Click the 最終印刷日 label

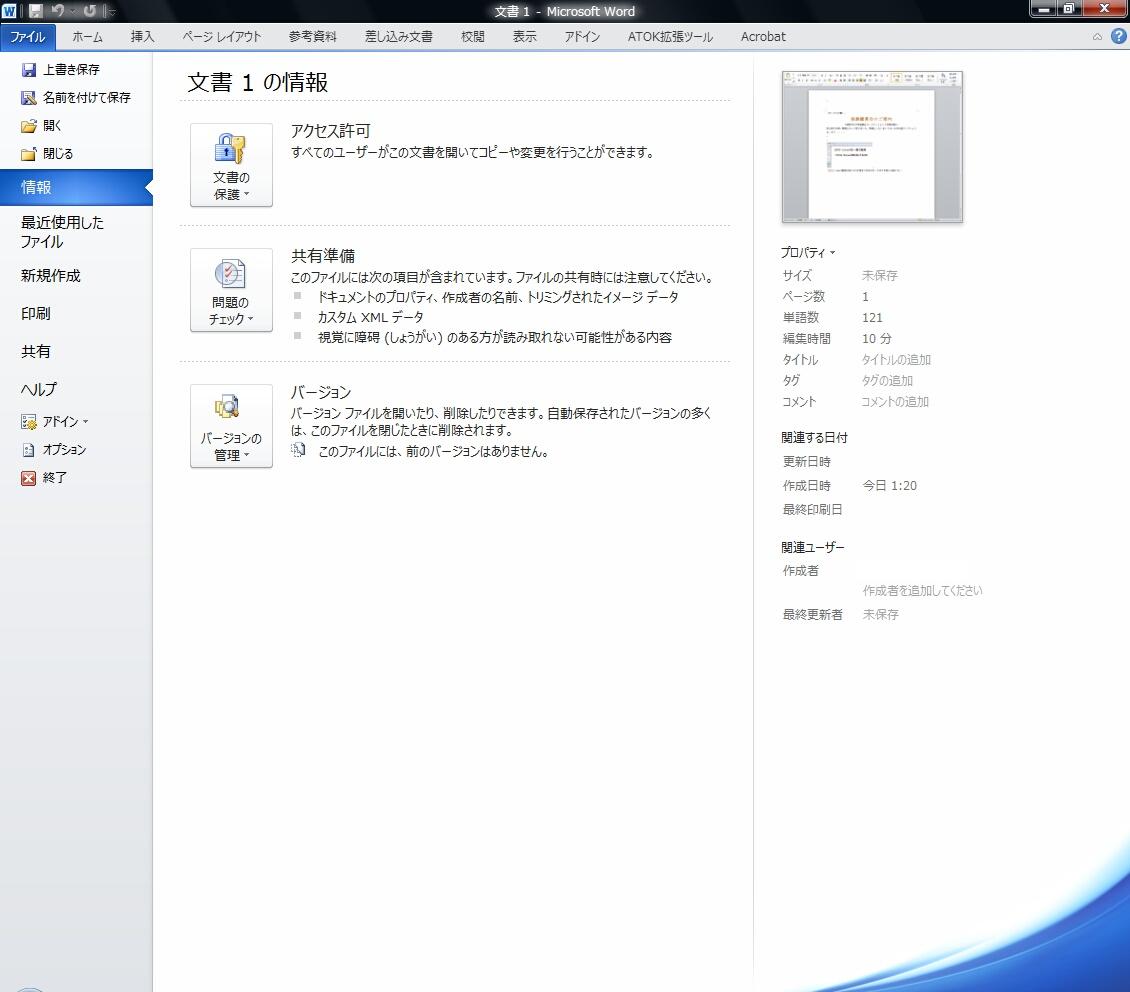(x=812, y=509)
